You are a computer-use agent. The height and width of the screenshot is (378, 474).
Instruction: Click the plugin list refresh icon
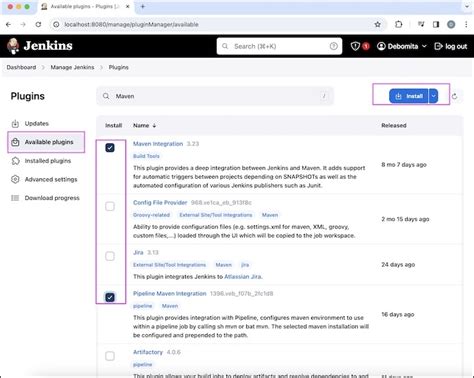pos(455,96)
